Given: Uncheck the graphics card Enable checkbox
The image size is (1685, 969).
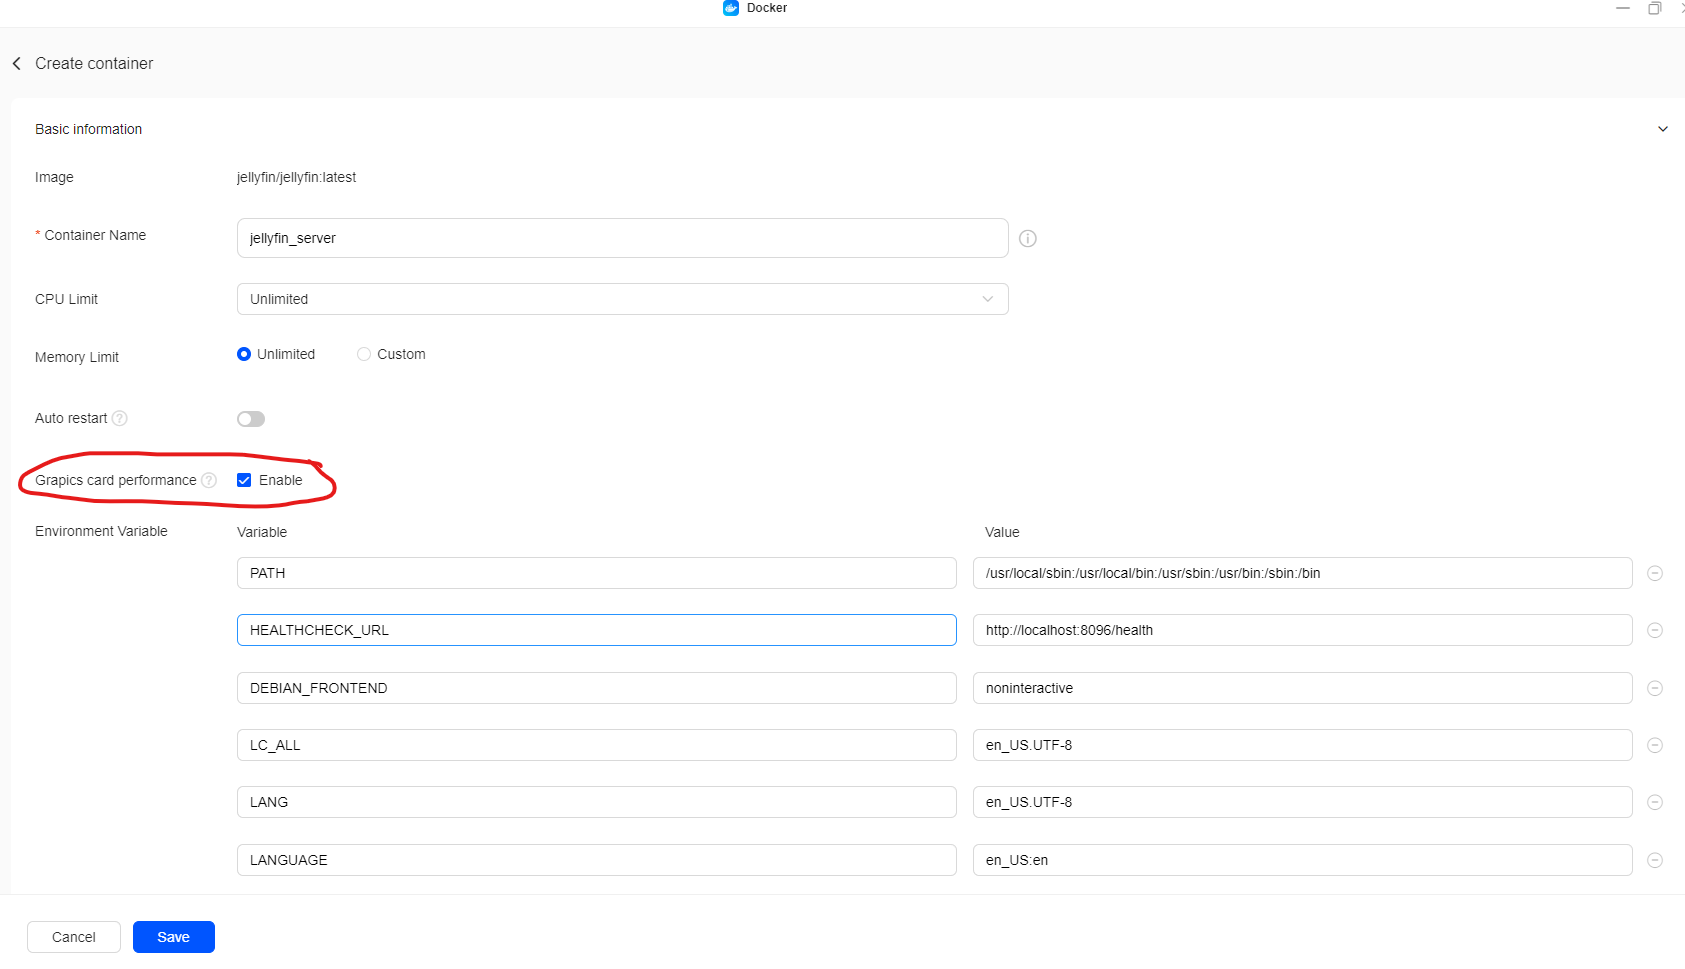Looking at the screenshot, I should point(244,480).
